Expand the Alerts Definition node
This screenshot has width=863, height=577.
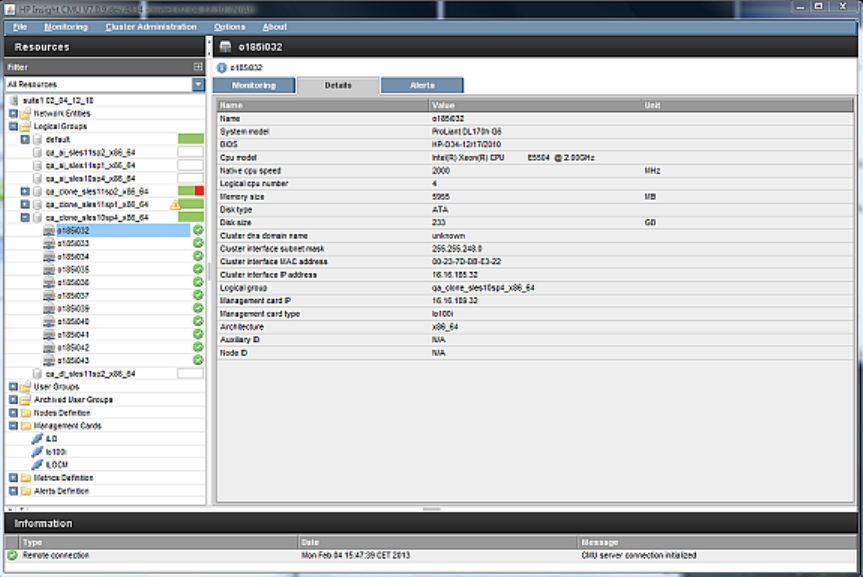click(13, 491)
